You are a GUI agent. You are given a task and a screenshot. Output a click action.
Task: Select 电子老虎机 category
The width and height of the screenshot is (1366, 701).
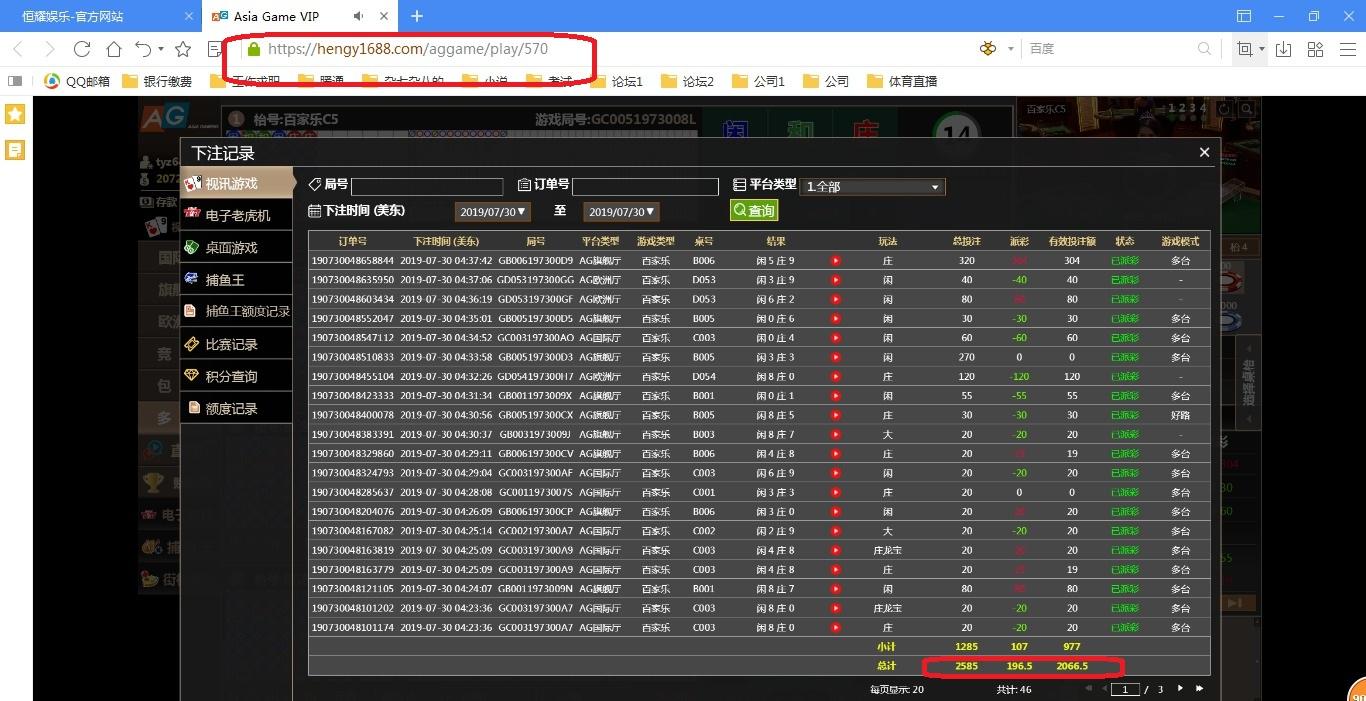[237, 215]
